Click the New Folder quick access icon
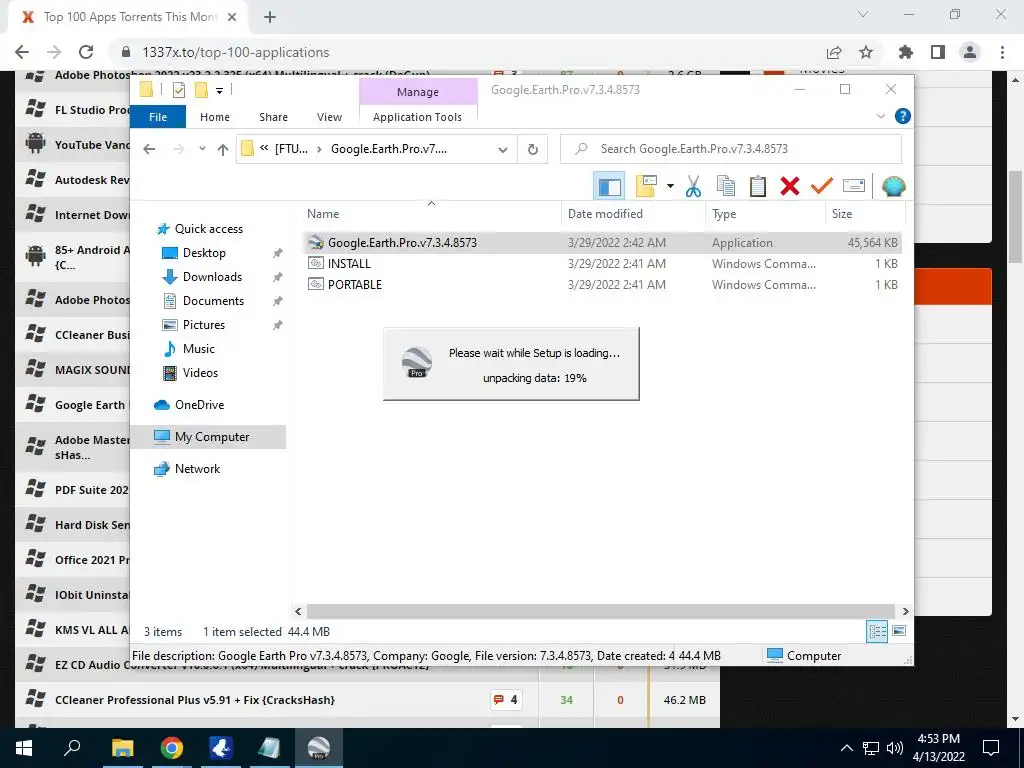 point(202,90)
